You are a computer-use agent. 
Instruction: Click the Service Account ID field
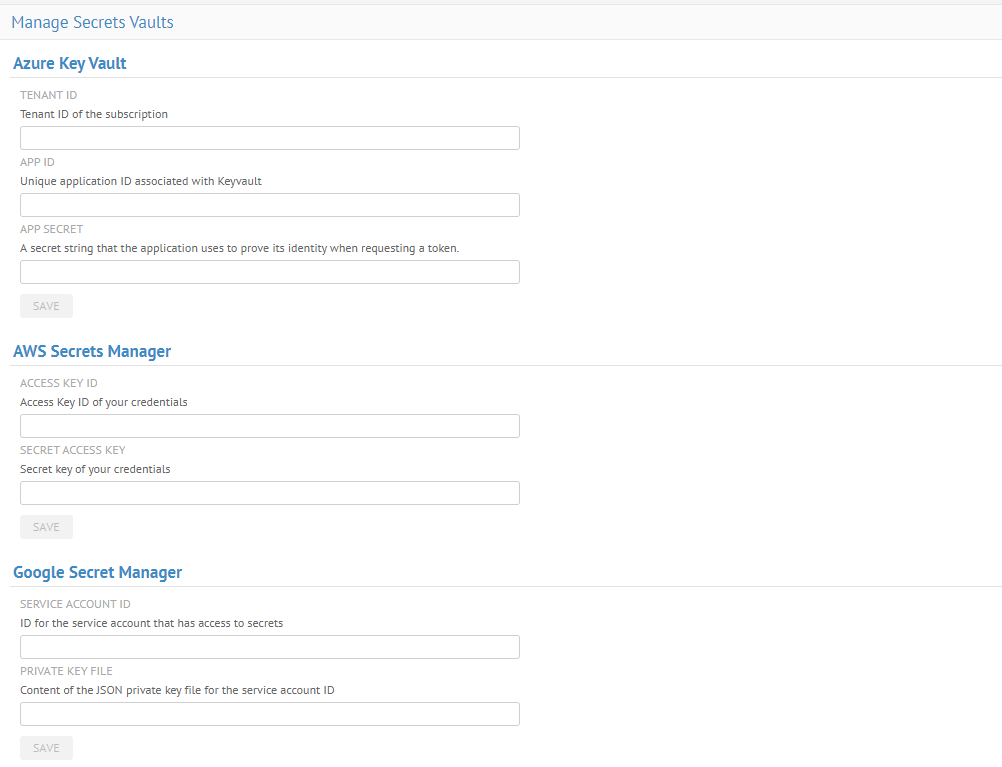click(x=270, y=647)
